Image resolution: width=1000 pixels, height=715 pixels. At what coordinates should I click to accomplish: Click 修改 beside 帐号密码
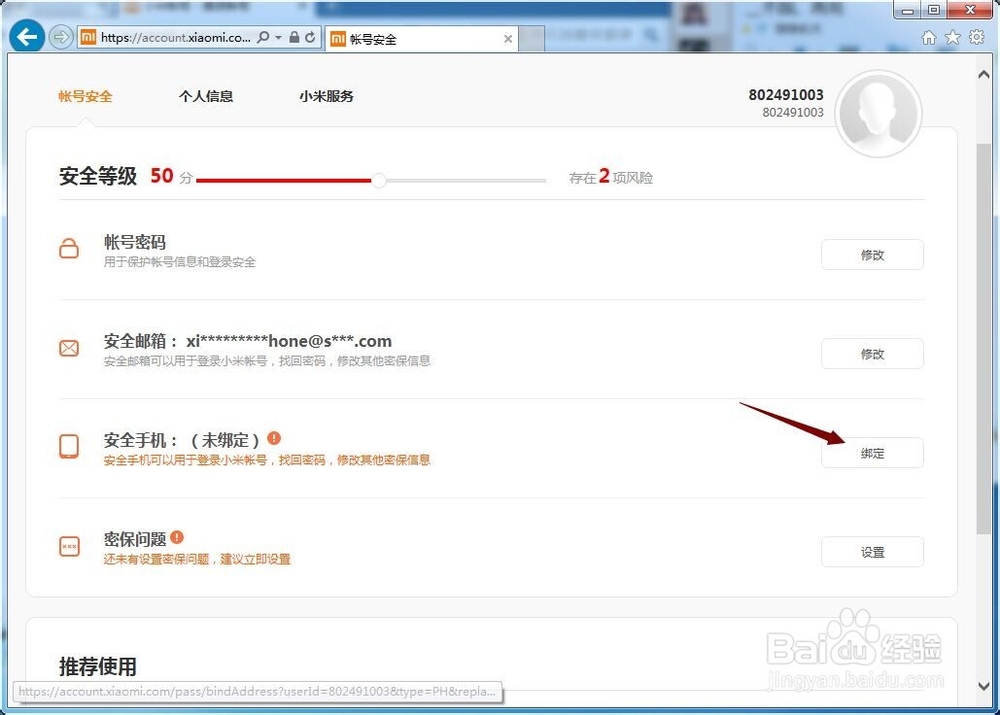(x=872, y=254)
